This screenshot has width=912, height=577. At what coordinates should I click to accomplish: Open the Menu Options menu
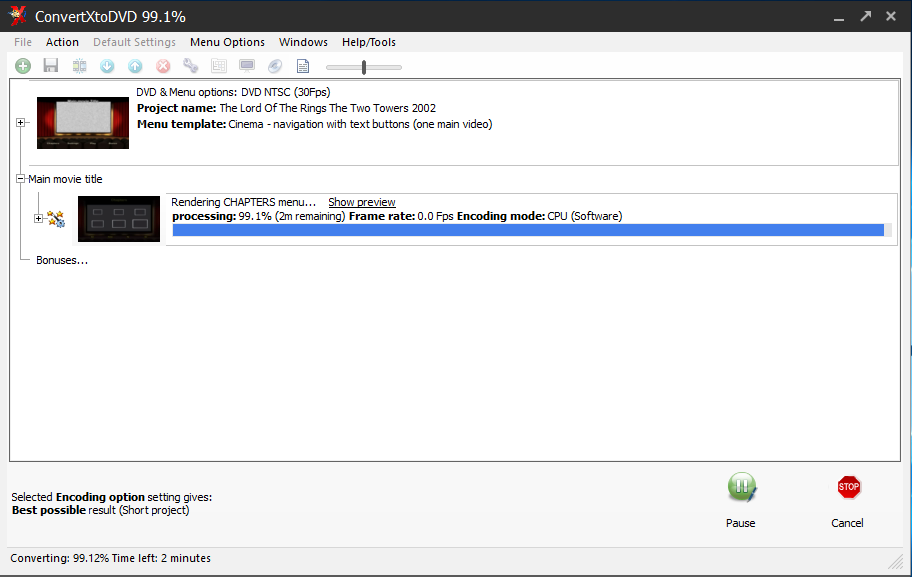click(227, 42)
